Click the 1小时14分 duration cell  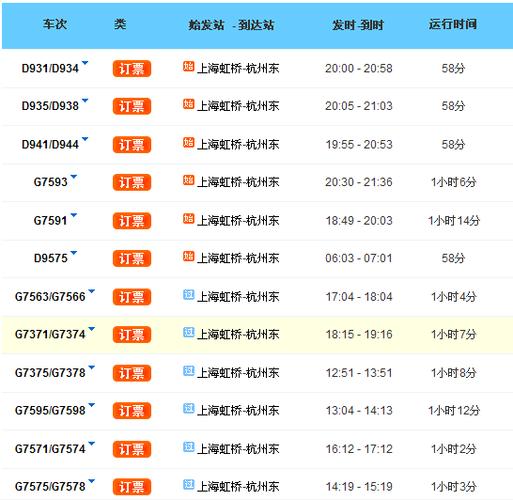(x=454, y=221)
